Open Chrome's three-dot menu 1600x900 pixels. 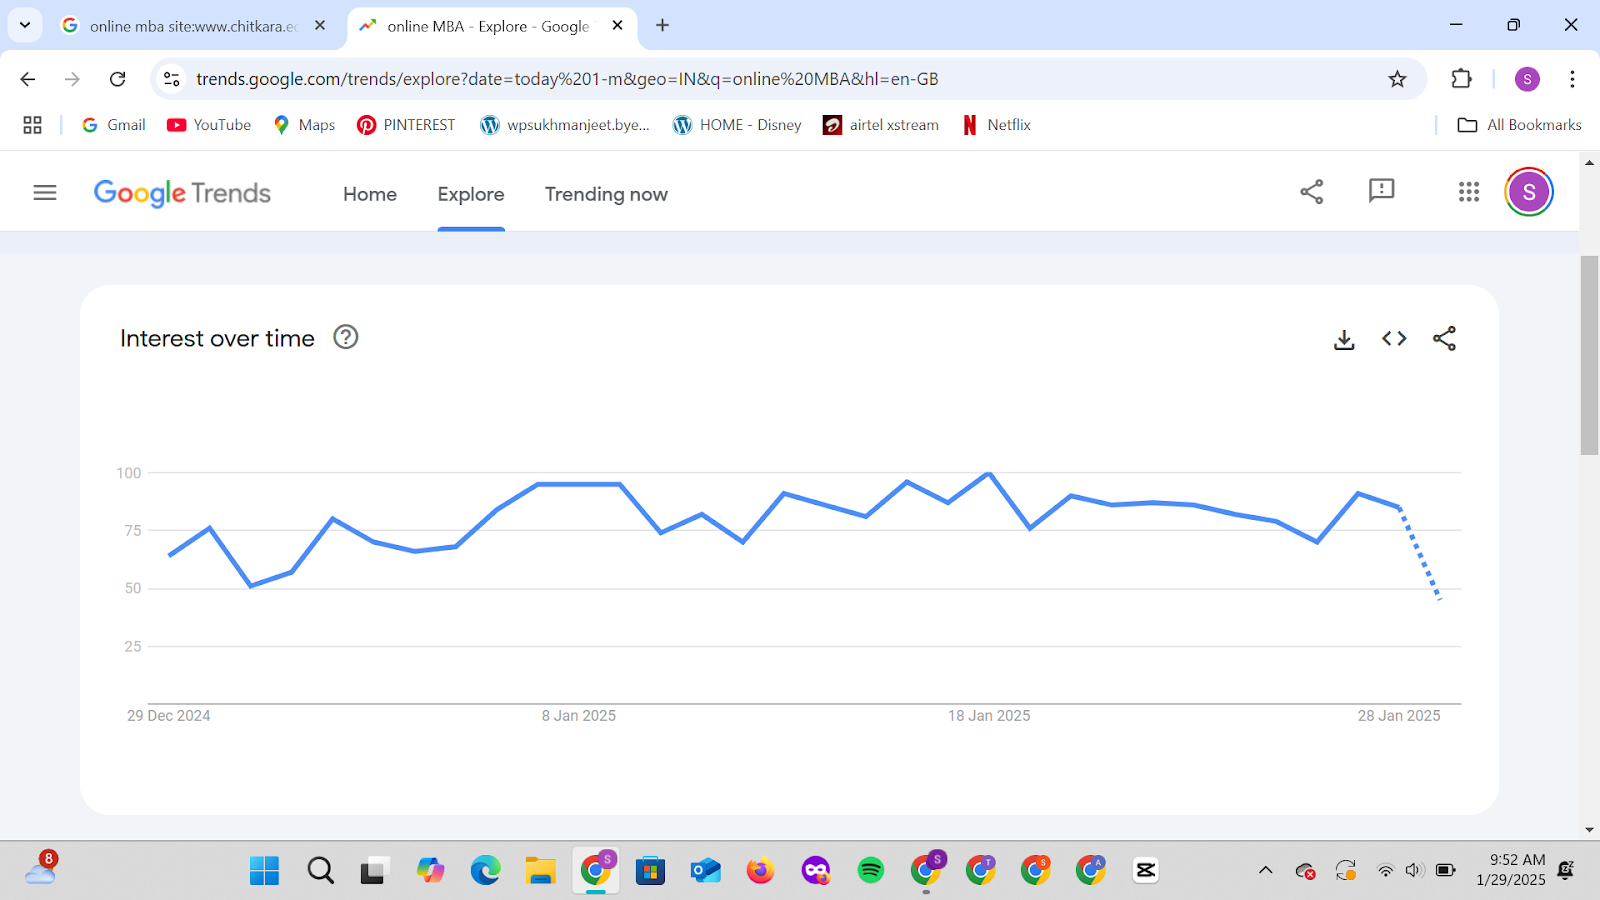pos(1572,79)
